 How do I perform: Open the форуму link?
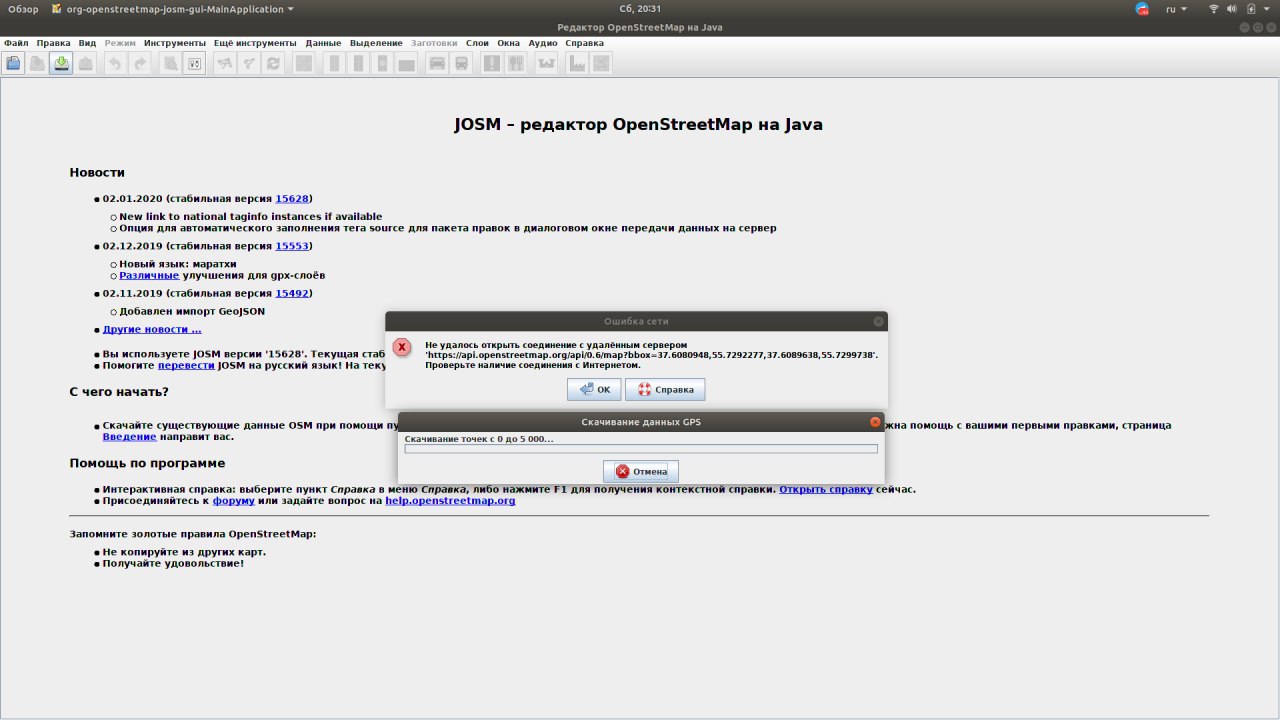(234, 500)
